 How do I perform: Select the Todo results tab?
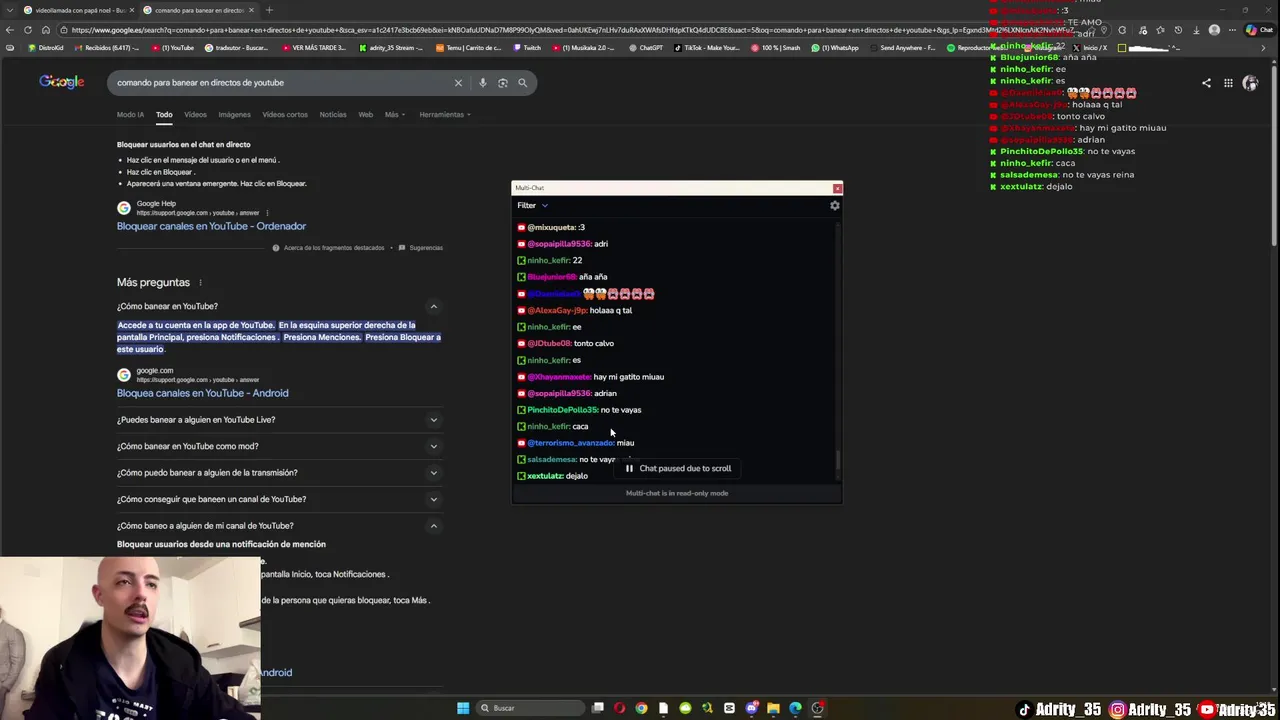[x=164, y=114]
